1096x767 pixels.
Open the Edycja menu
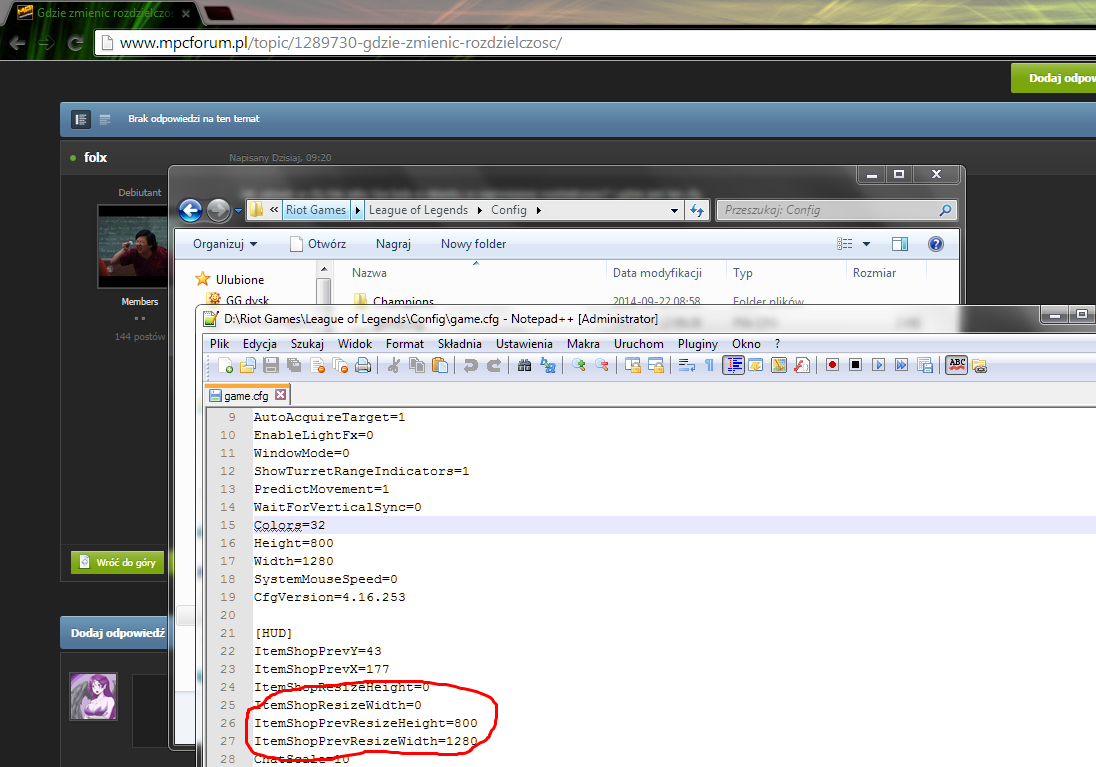(x=259, y=343)
